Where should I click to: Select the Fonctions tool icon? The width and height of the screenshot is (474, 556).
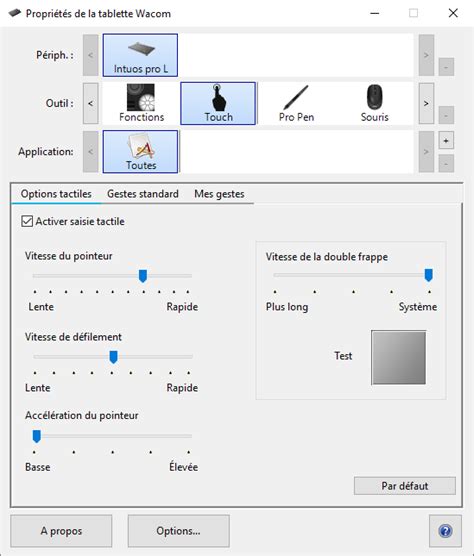[x=141, y=103]
